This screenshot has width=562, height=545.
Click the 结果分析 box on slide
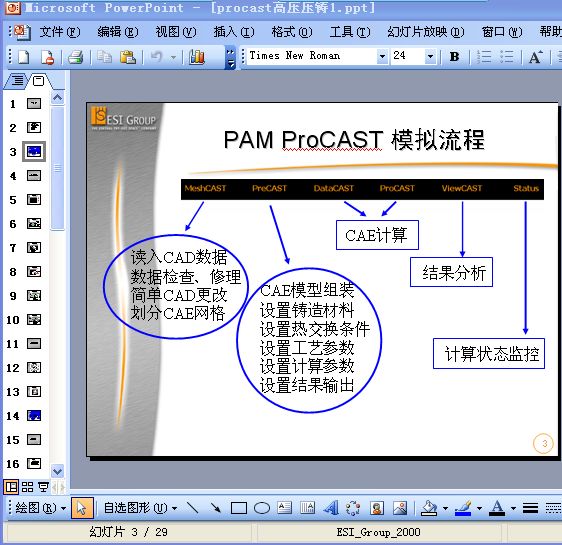(451, 272)
